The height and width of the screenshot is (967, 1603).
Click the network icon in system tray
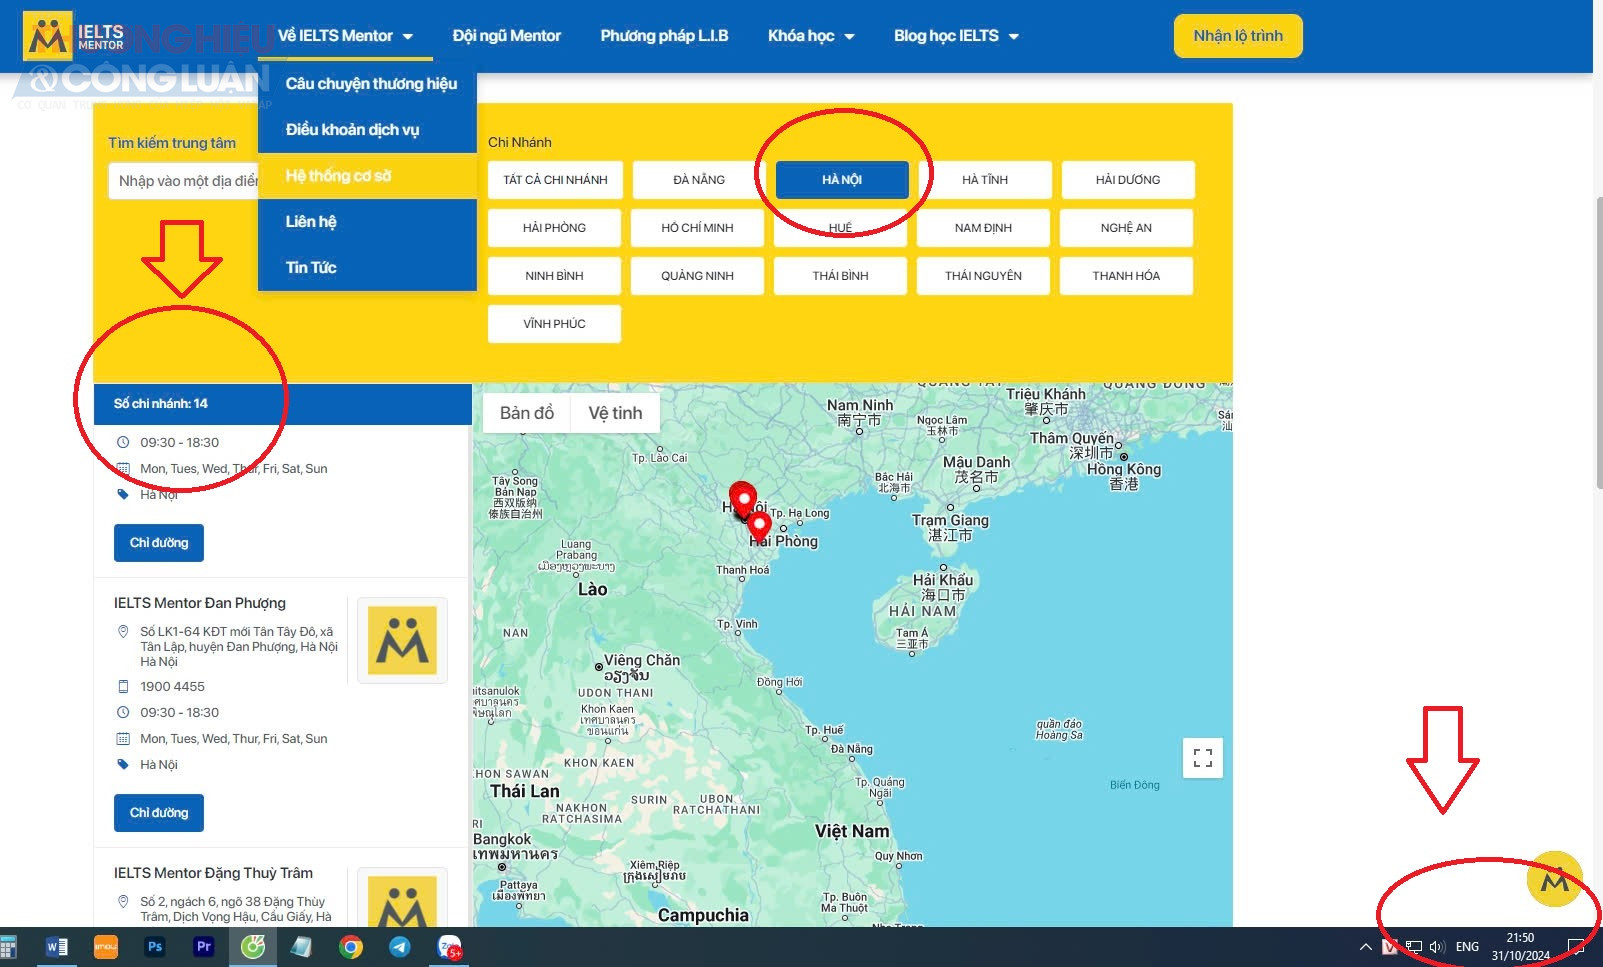(1414, 947)
